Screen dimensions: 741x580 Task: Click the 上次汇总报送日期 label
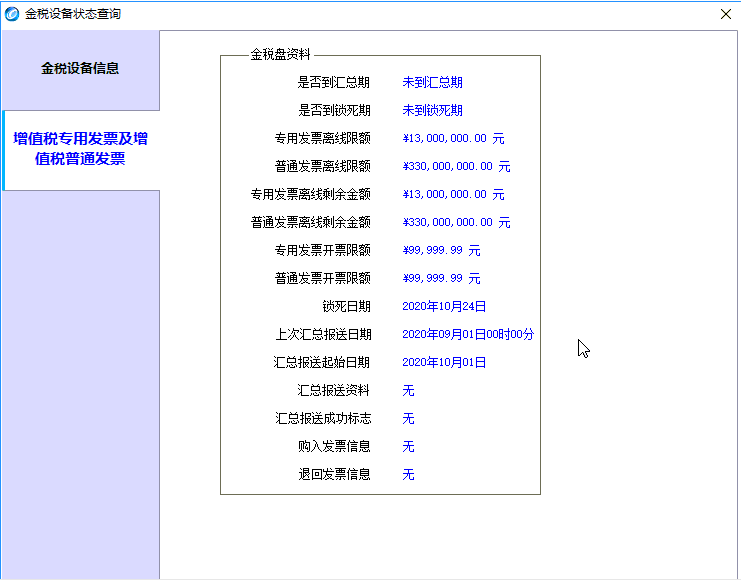(323, 334)
